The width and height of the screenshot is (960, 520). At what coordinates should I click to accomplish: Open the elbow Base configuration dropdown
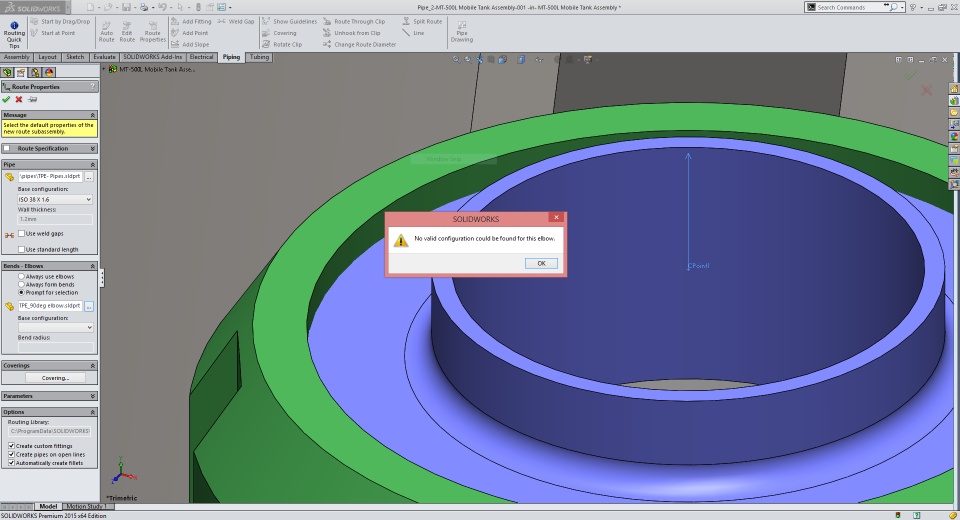pos(55,328)
